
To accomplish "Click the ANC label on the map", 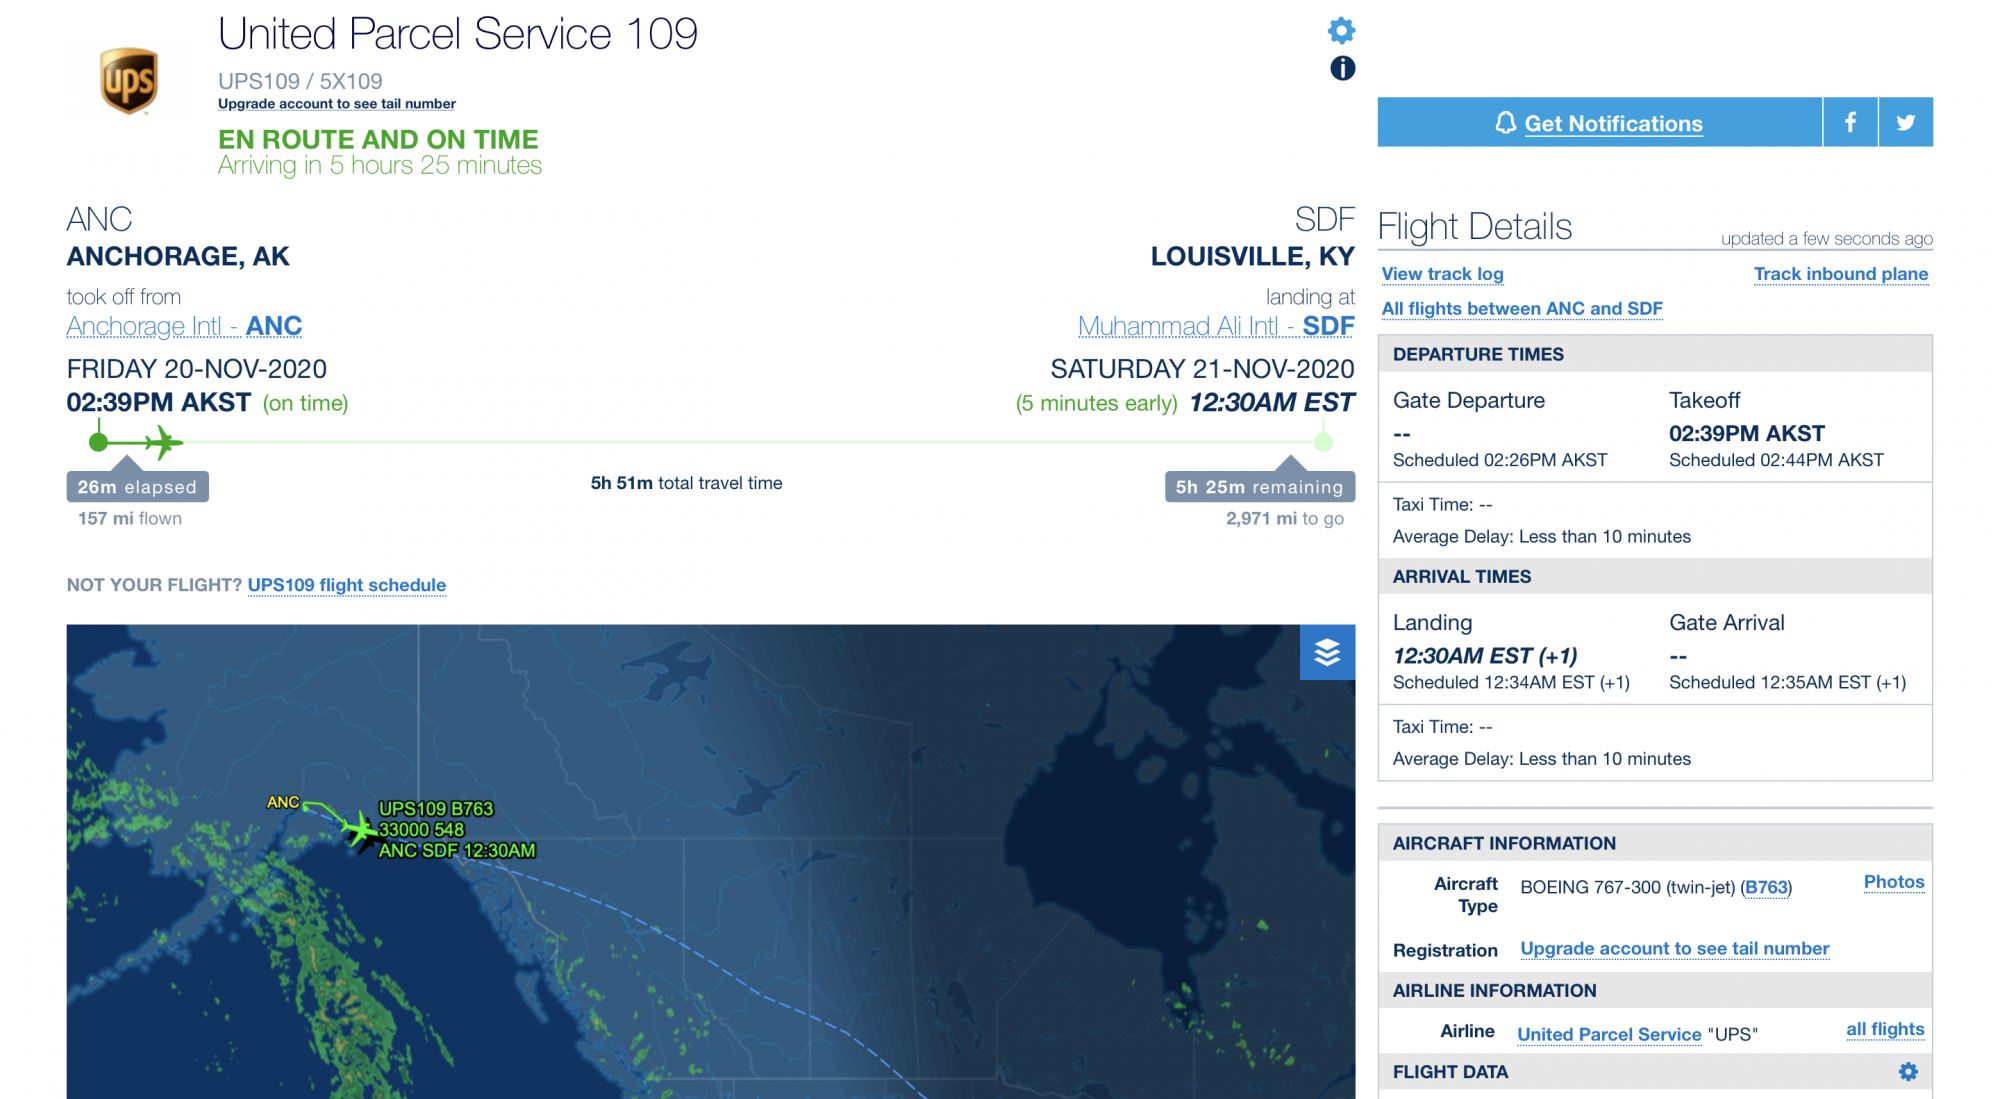I will (283, 802).
